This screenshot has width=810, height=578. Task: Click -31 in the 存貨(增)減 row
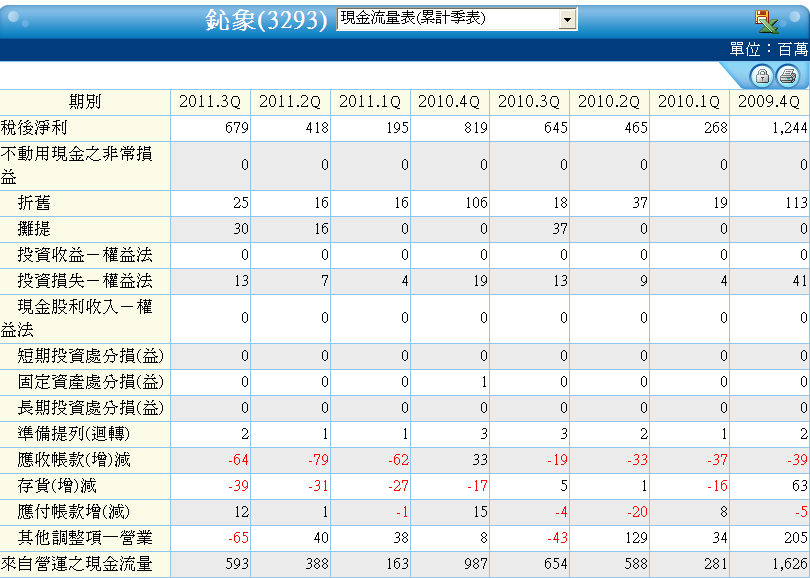pyautogui.click(x=318, y=486)
